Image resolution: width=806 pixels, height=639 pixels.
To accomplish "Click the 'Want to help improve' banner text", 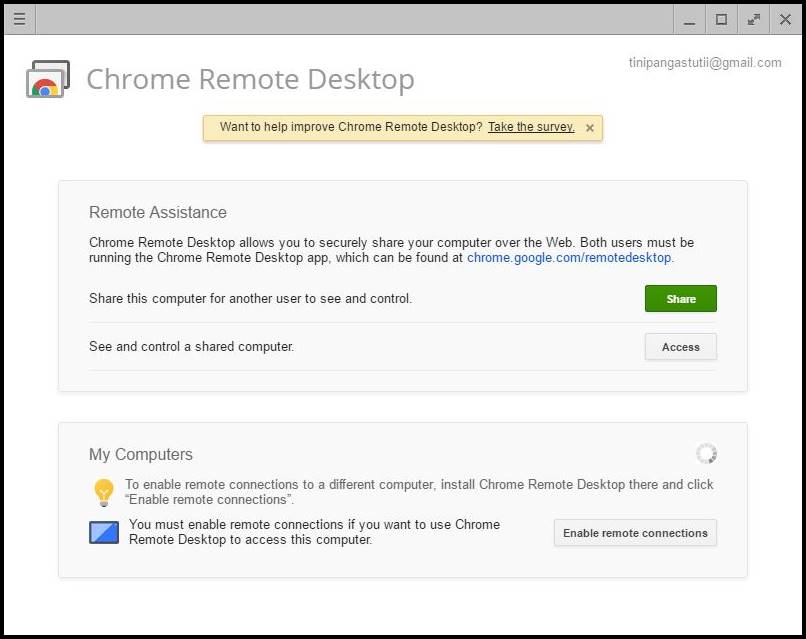I will point(351,127).
